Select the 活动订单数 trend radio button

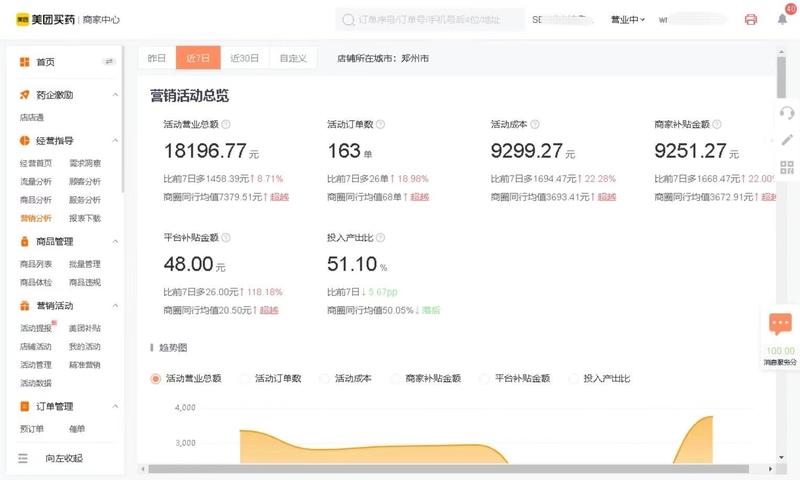coord(245,378)
